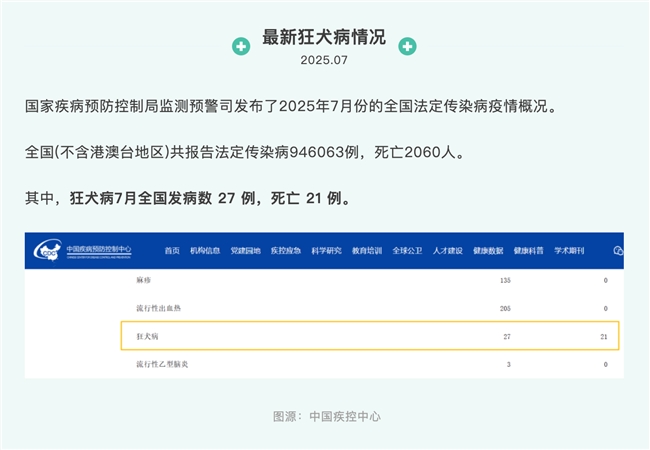Navigate to 健康科普
The width and height of the screenshot is (650, 450).
[528, 251]
